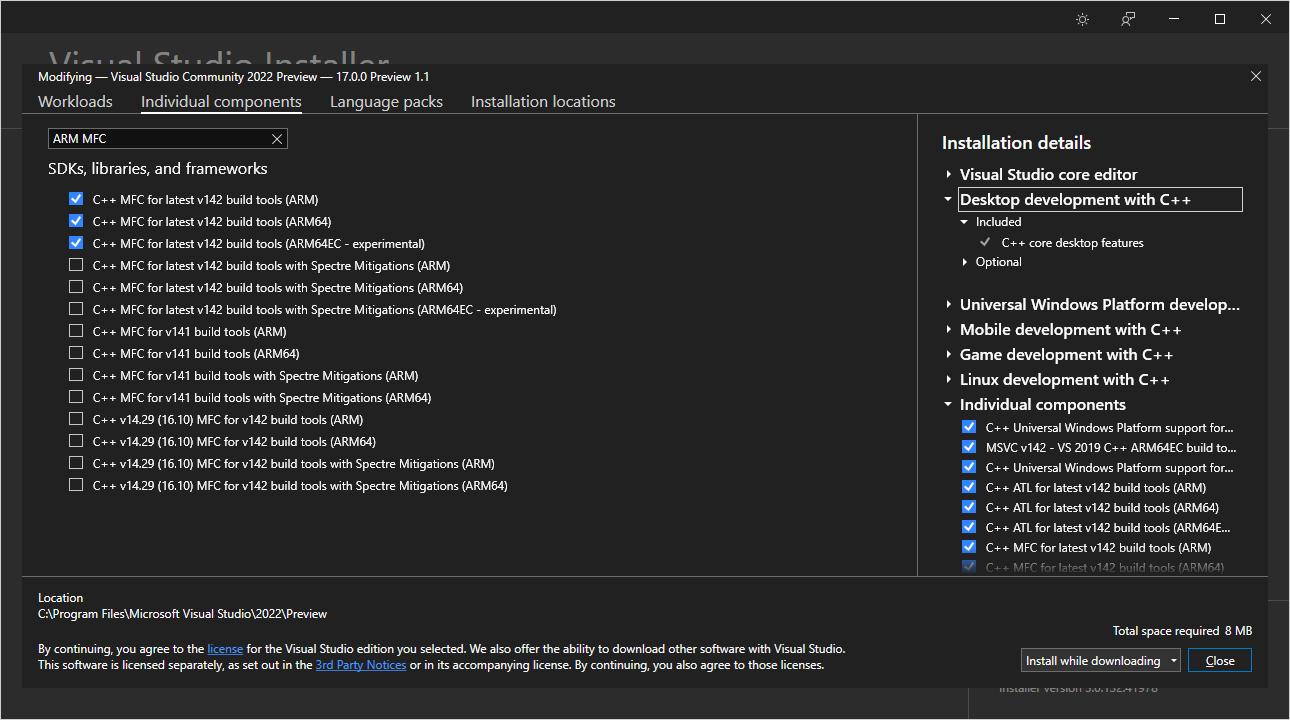Click the installation path C:\Program Files\Microsoft Visual Studio
Screen dimensions: 1290x720
pyautogui.click(x=182, y=614)
